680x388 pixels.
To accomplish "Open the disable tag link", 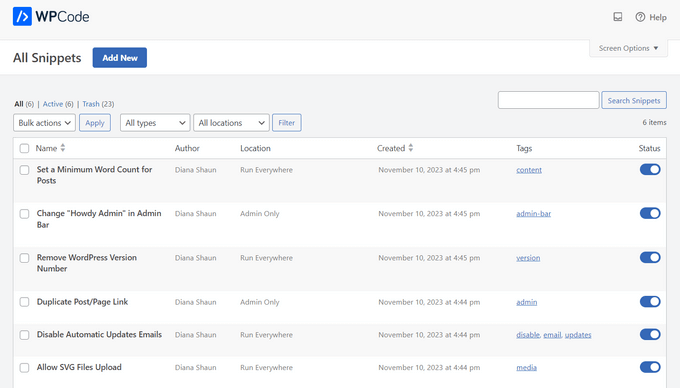I will coord(528,335).
